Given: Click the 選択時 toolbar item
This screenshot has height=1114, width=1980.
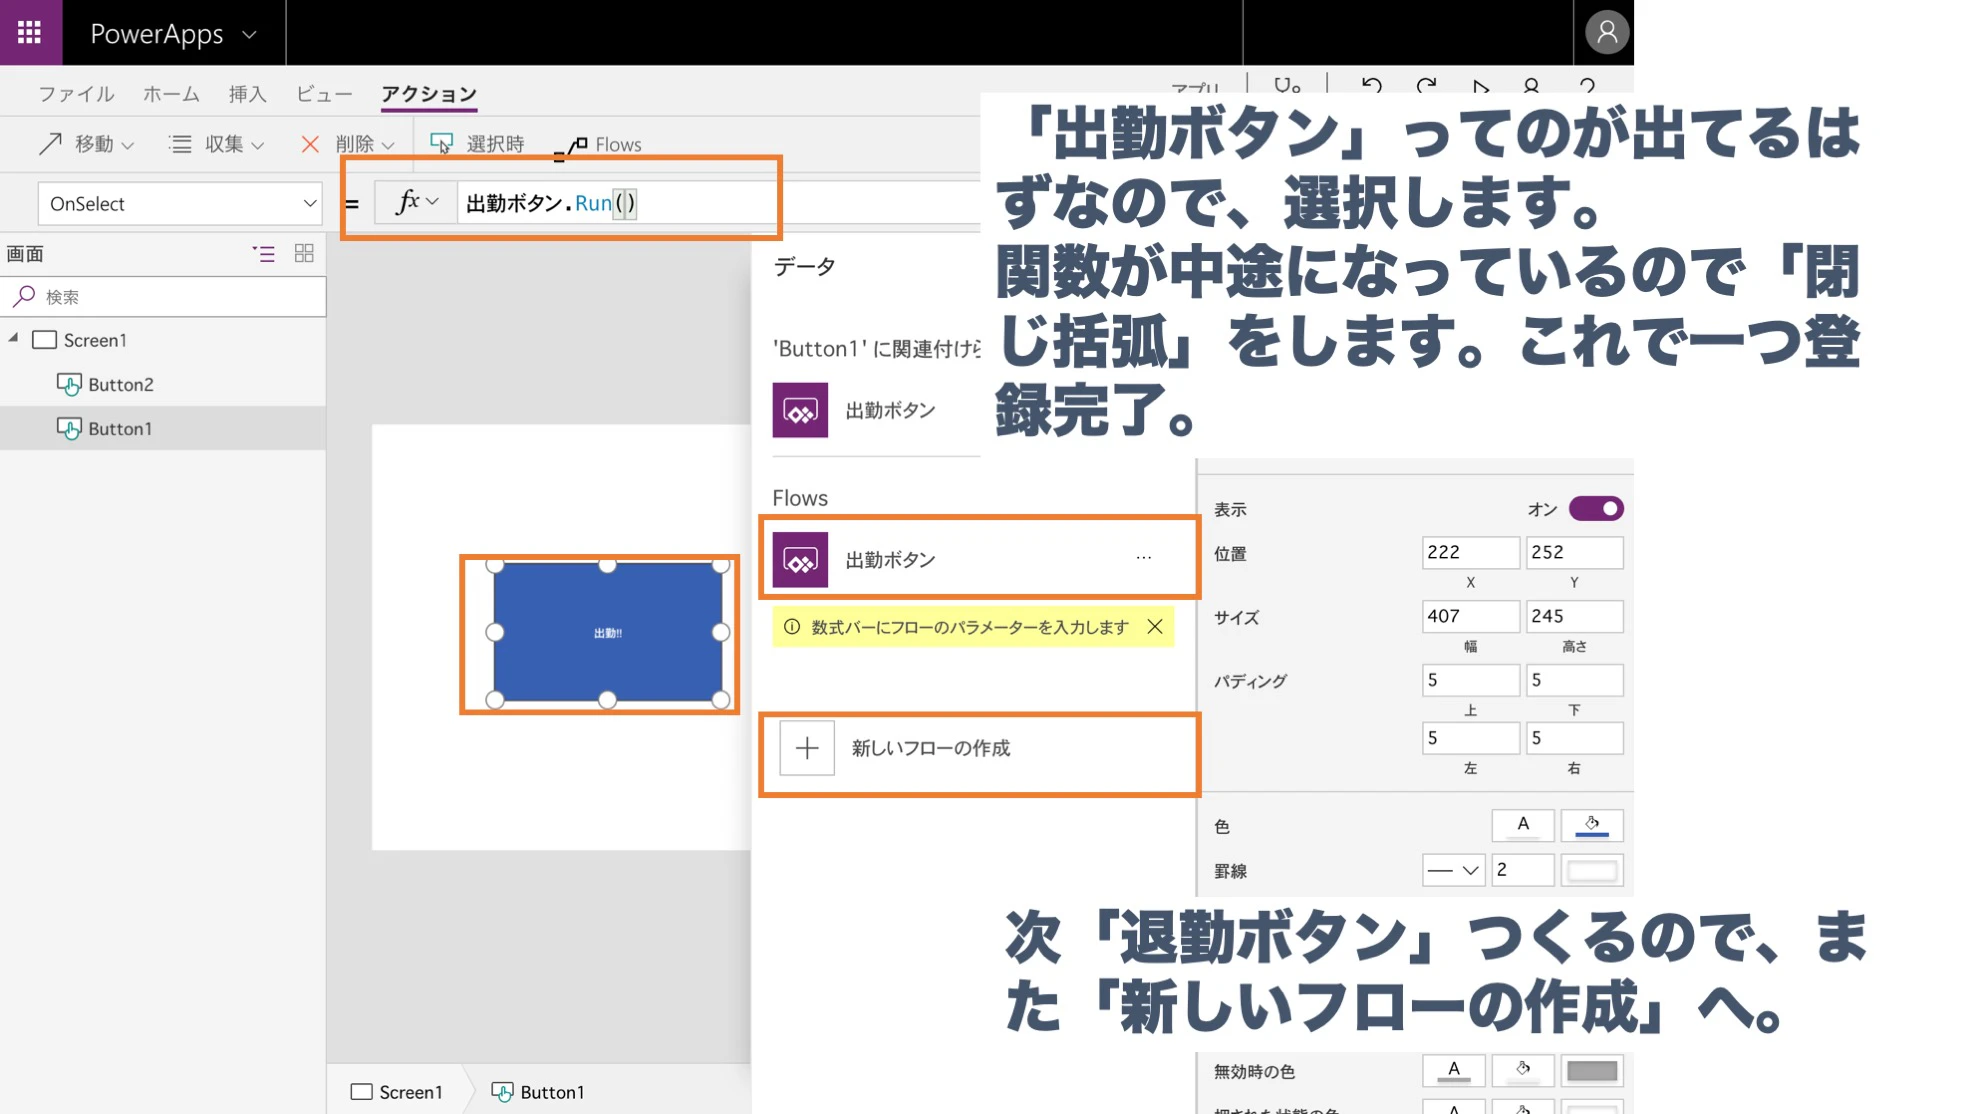Looking at the screenshot, I should [x=477, y=144].
